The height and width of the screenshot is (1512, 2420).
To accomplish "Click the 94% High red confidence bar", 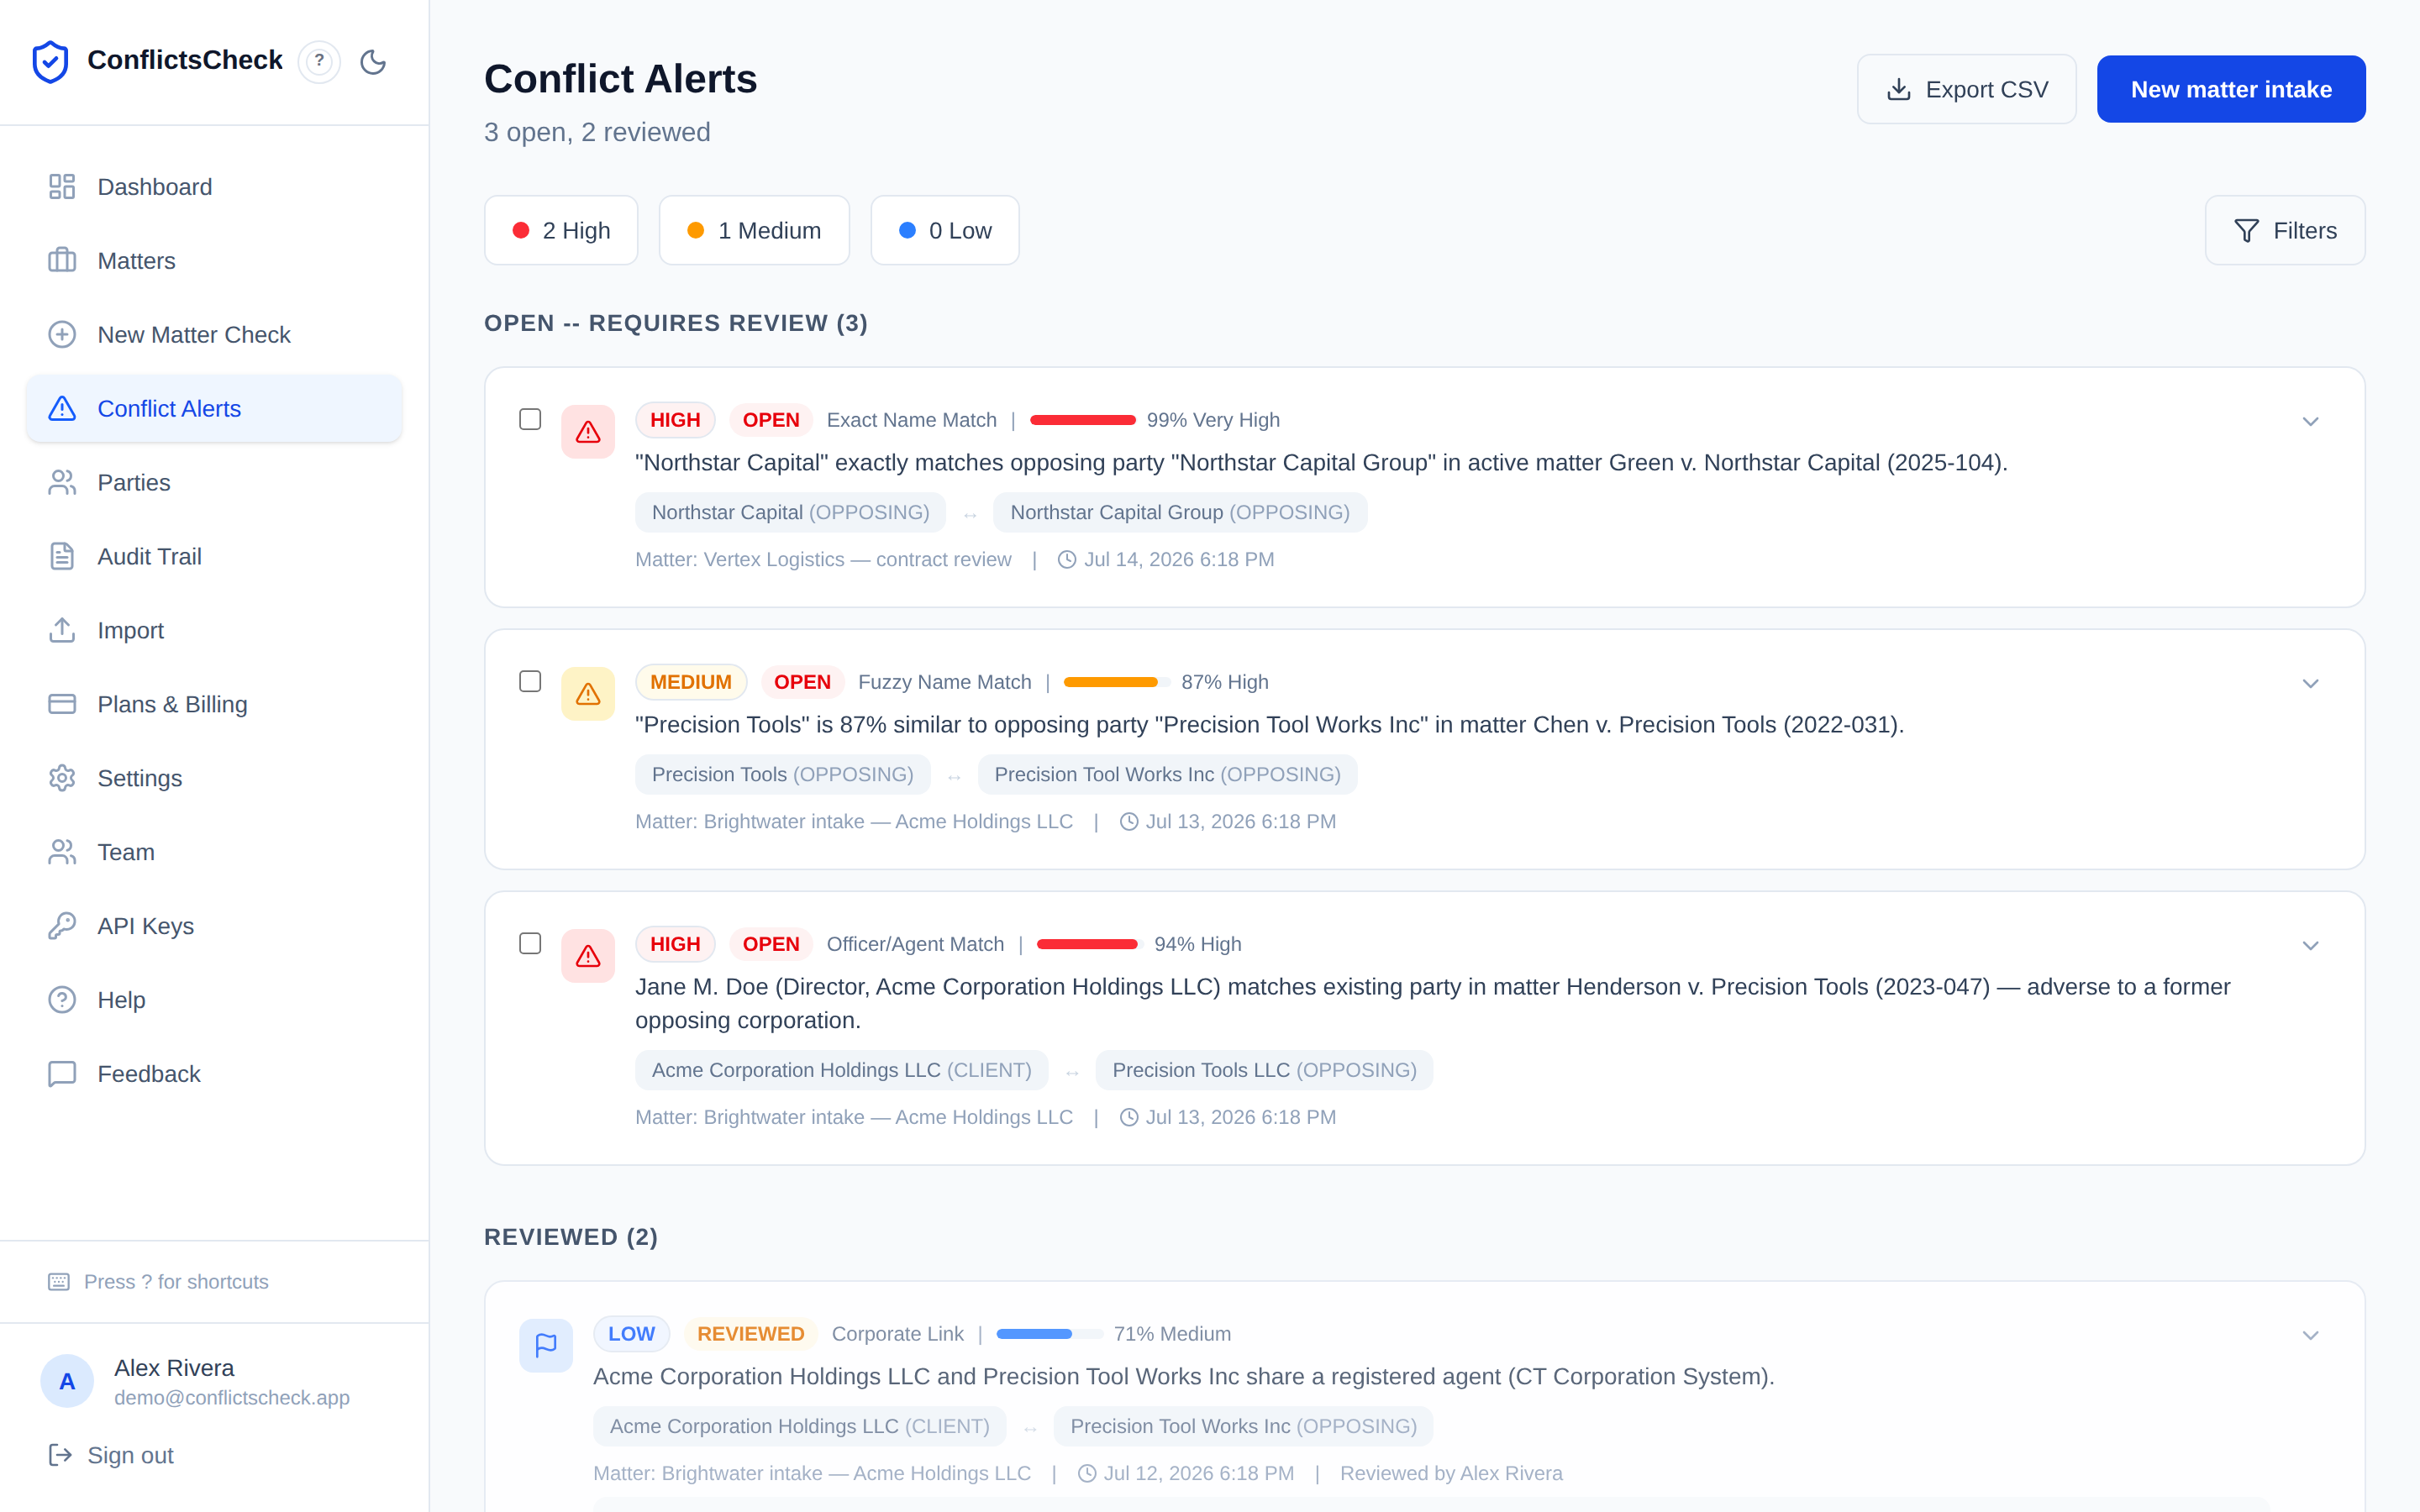I will click(x=1090, y=944).
